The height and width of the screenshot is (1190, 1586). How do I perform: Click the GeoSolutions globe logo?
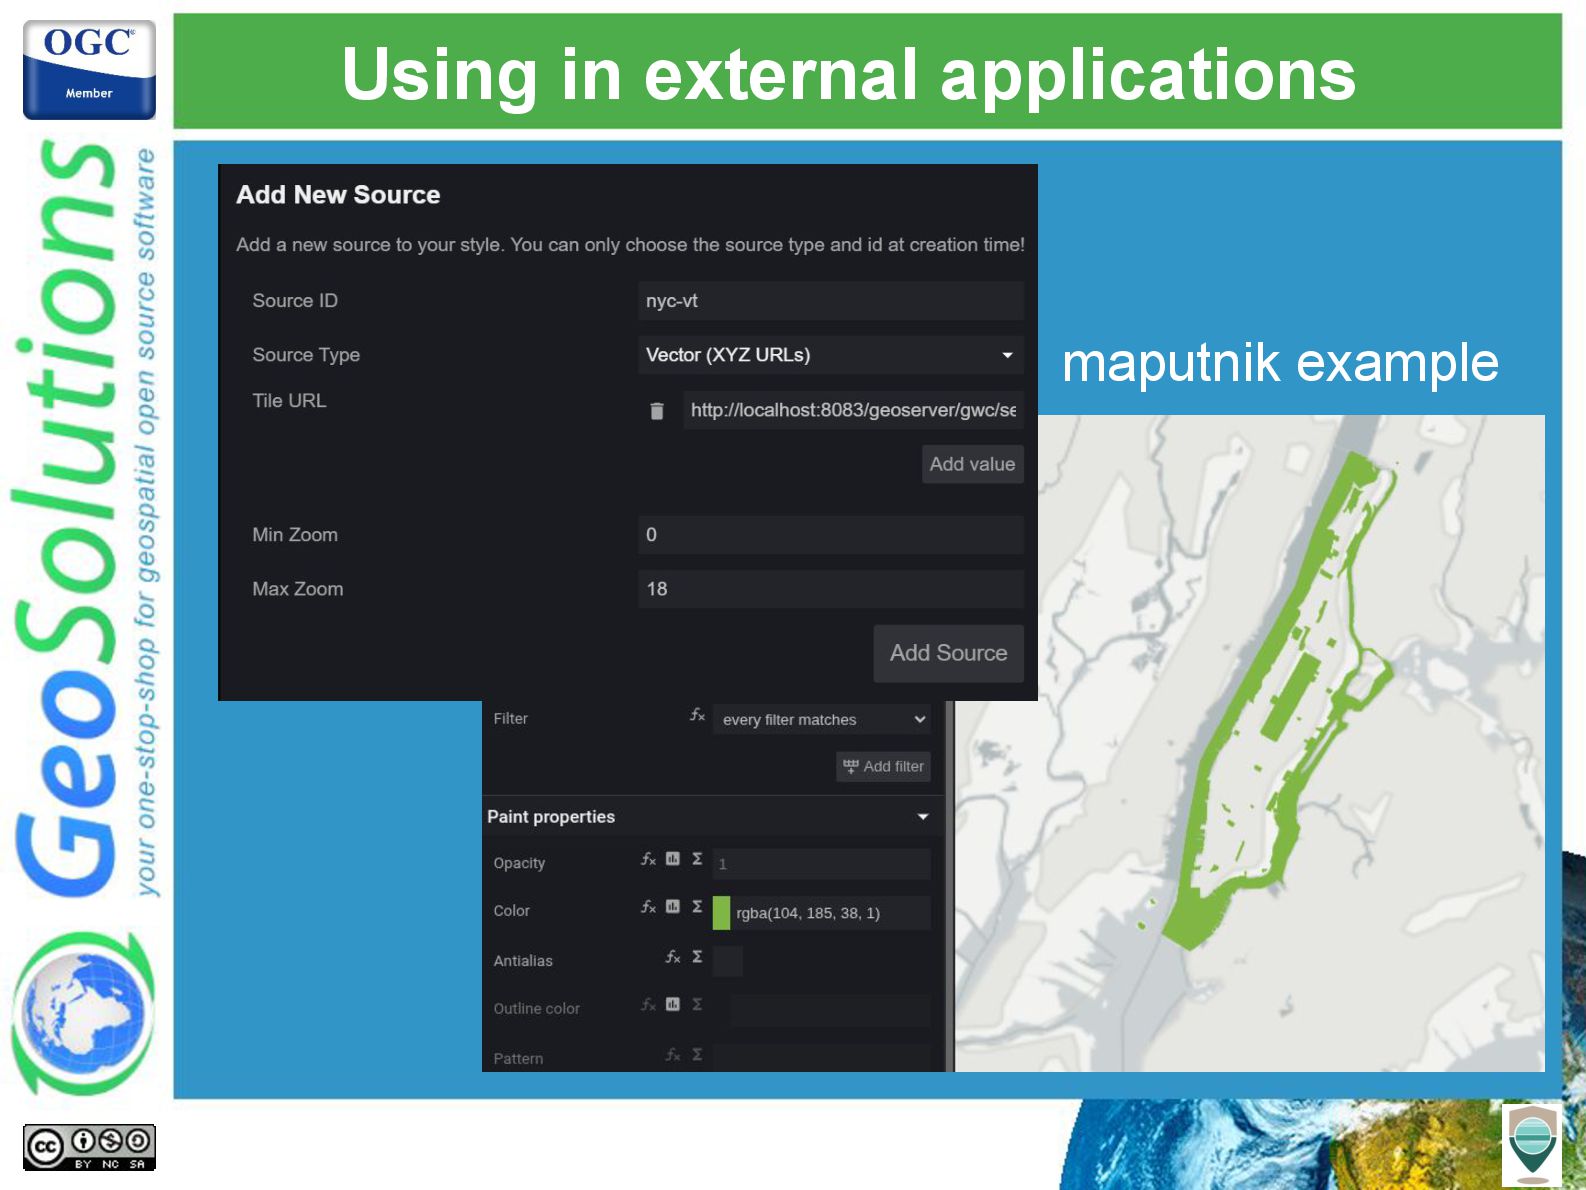(x=83, y=1013)
